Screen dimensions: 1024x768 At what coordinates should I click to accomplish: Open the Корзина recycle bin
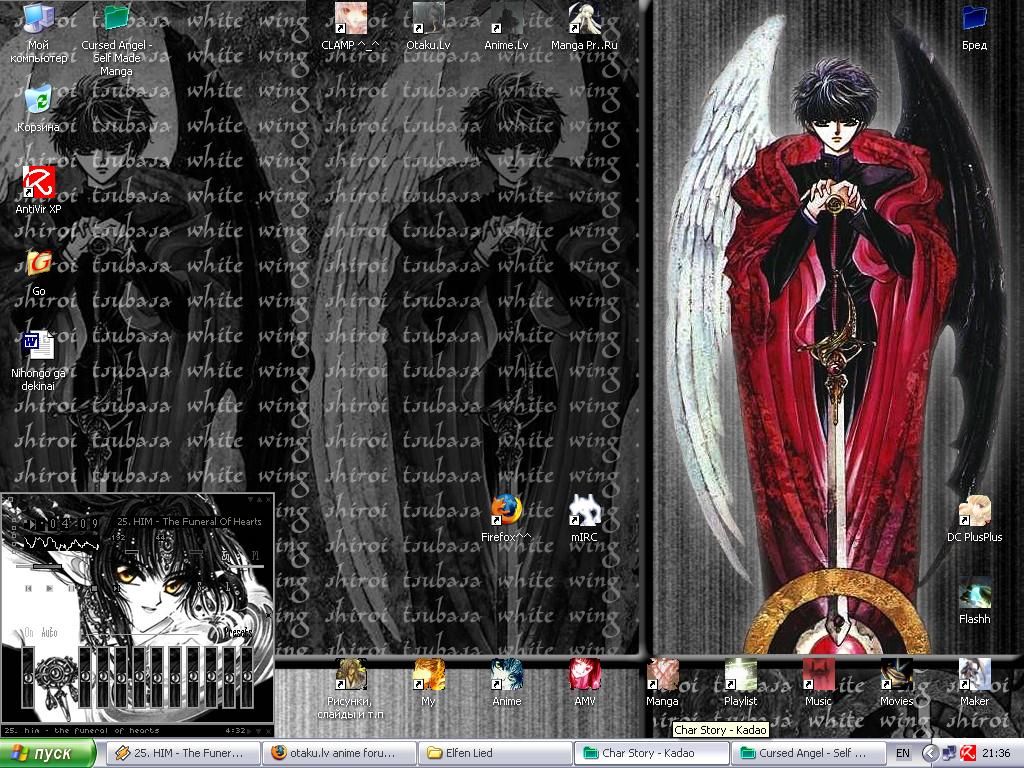coord(38,108)
